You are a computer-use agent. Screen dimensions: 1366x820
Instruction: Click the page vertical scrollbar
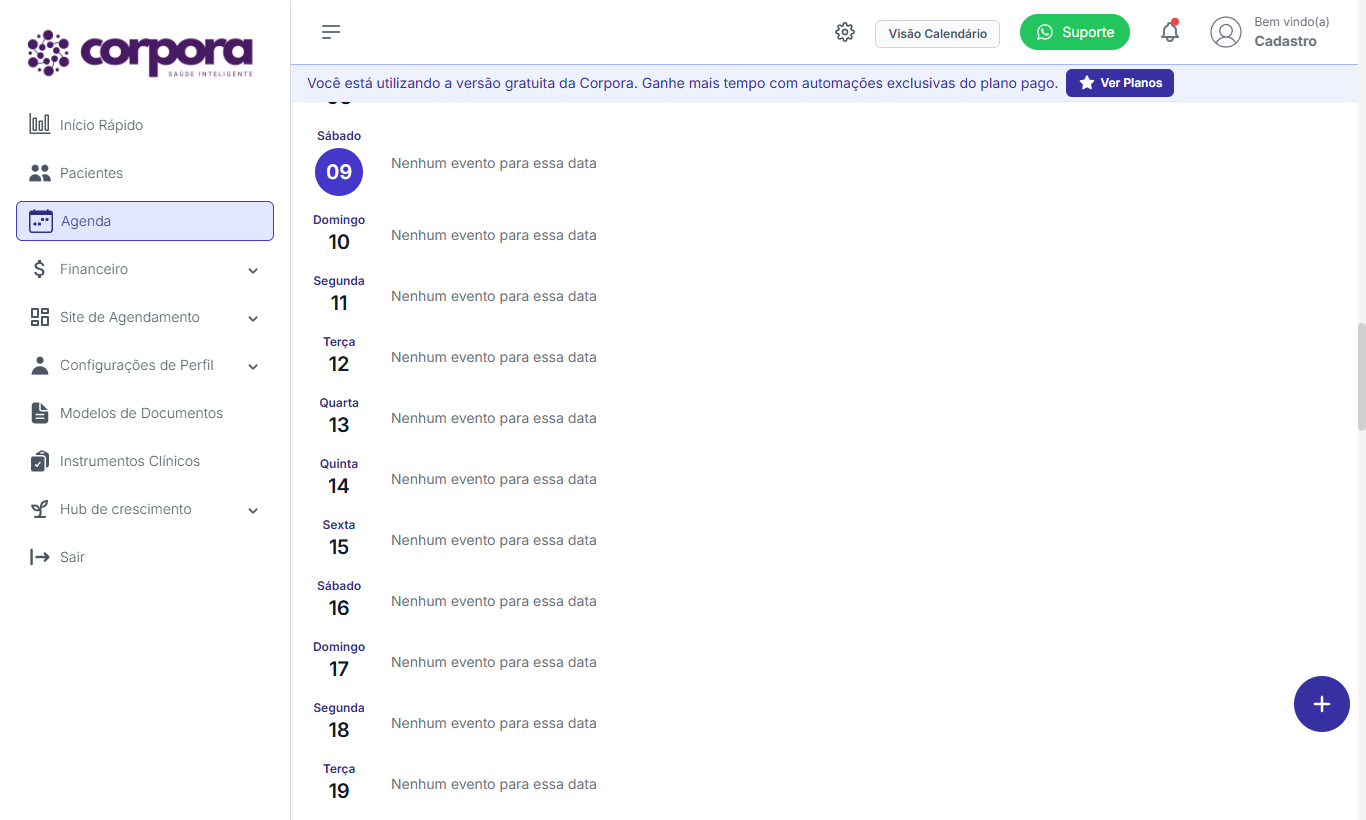(1361, 376)
